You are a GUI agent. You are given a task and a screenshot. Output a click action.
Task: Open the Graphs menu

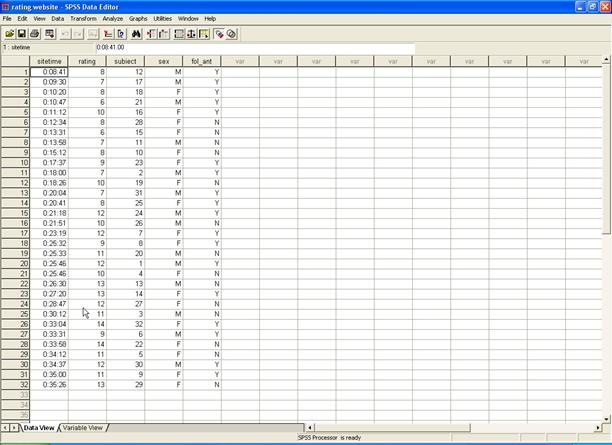tap(138, 19)
